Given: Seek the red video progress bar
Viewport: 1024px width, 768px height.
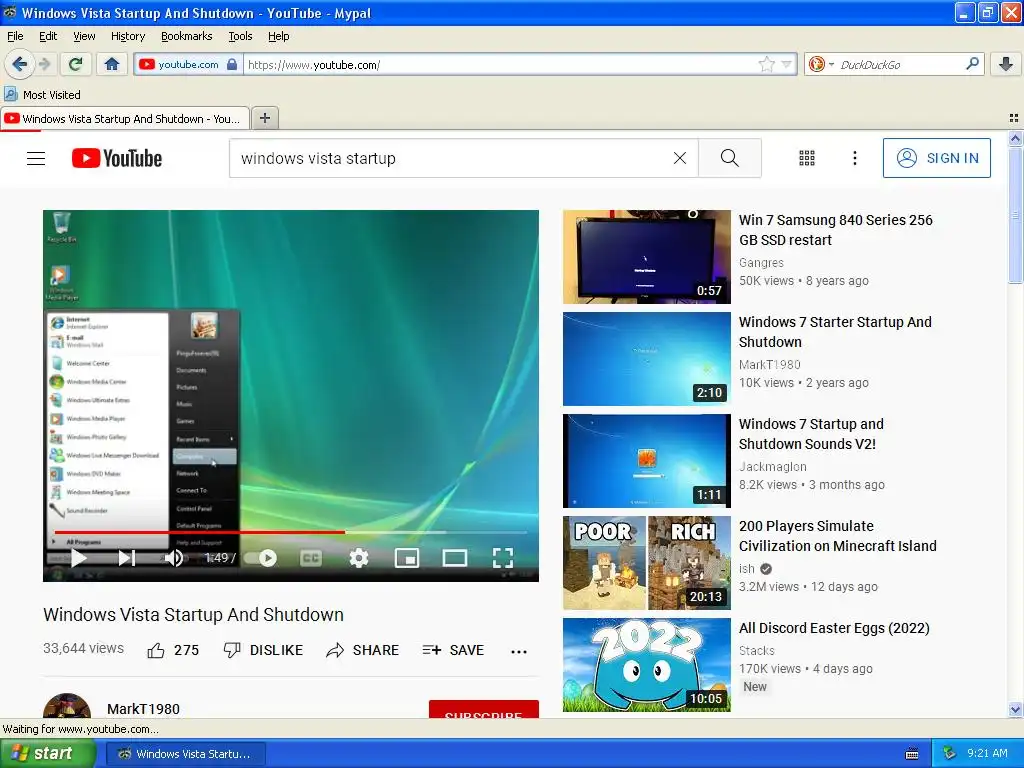Looking at the screenshot, I should click(x=291, y=532).
